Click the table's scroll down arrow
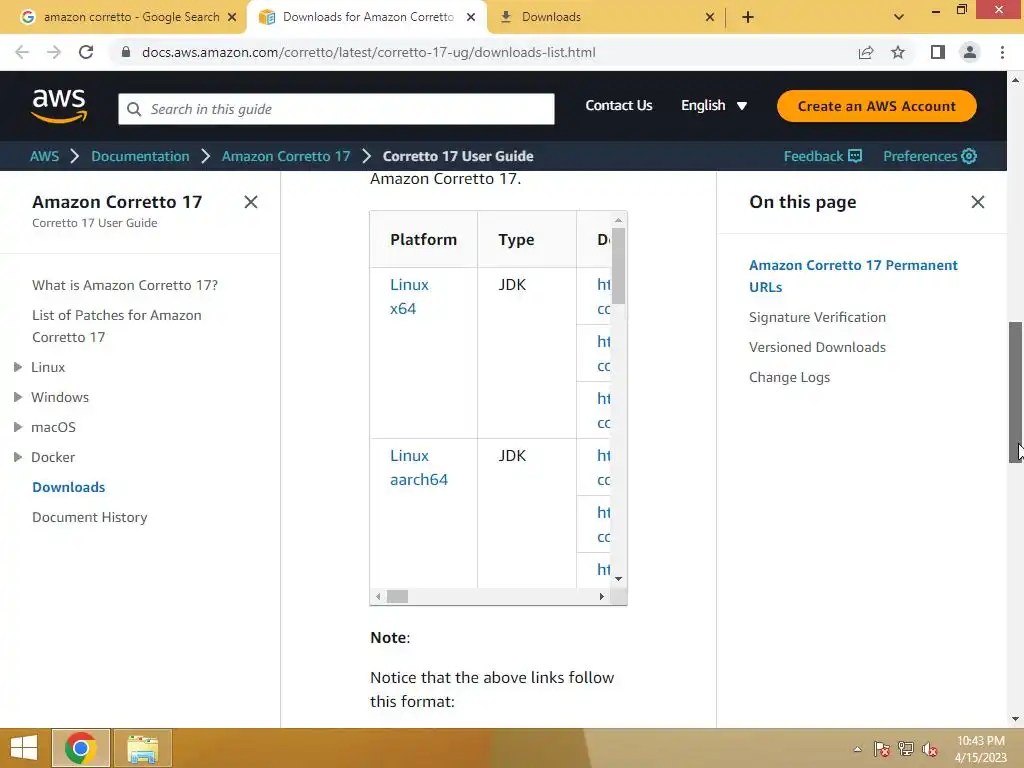Screen dimensions: 1024x768 [x=618, y=579]
